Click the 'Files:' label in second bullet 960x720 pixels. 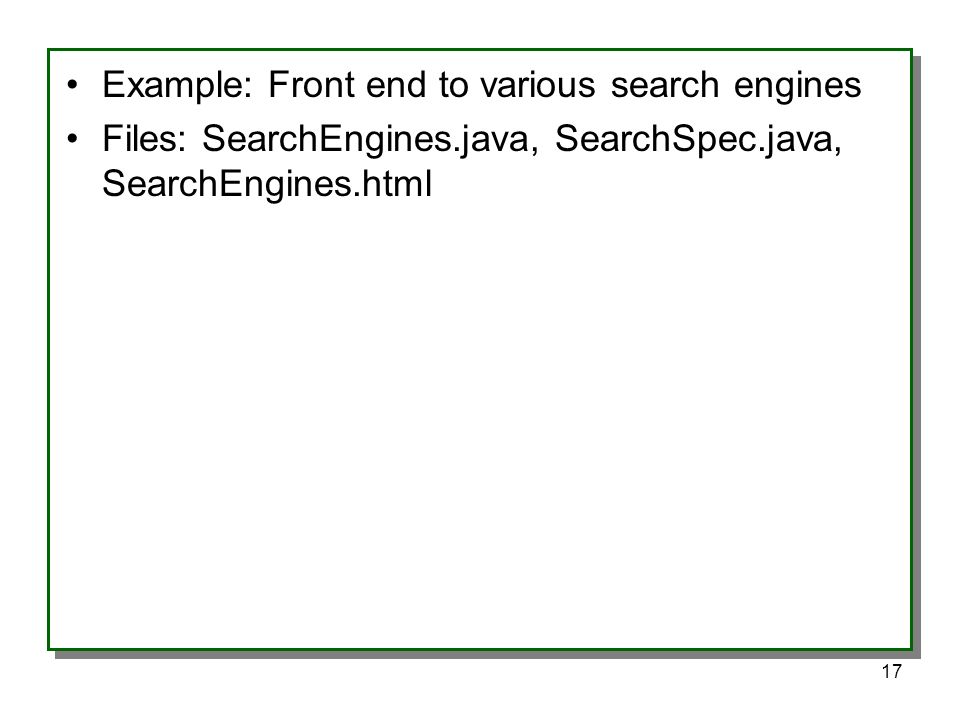(x=144, y=138)
